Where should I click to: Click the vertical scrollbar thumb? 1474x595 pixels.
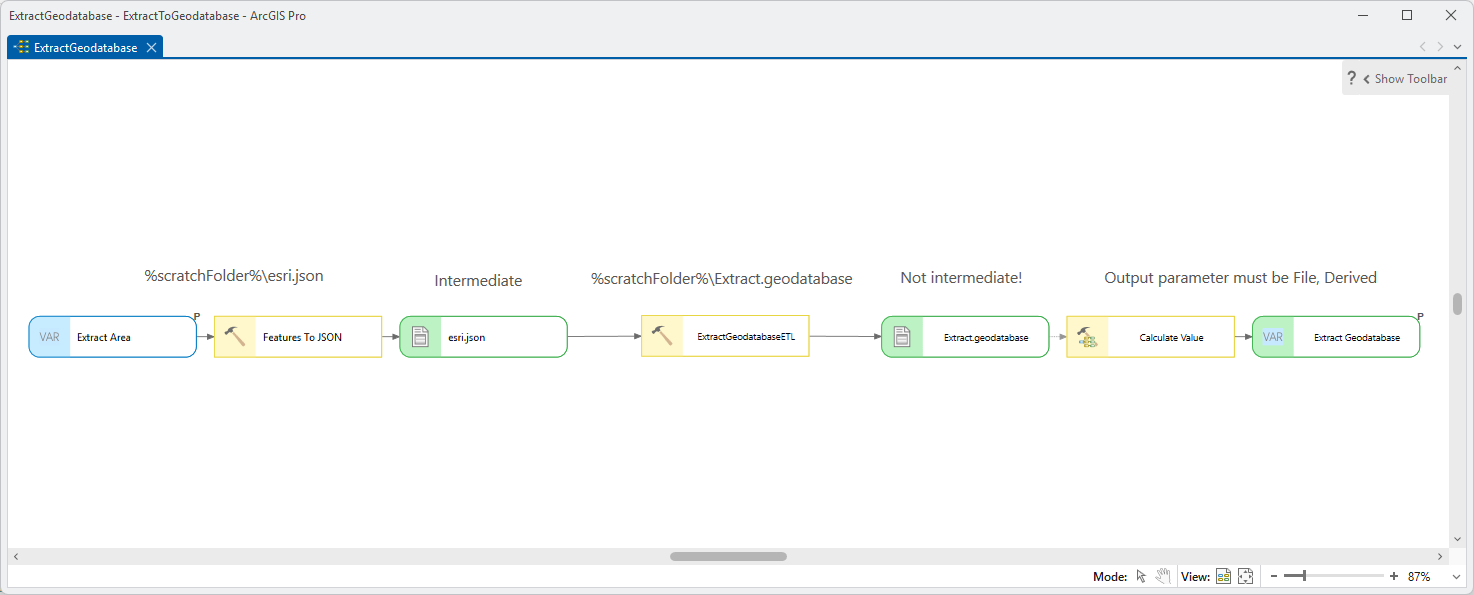pos(1457,305)
